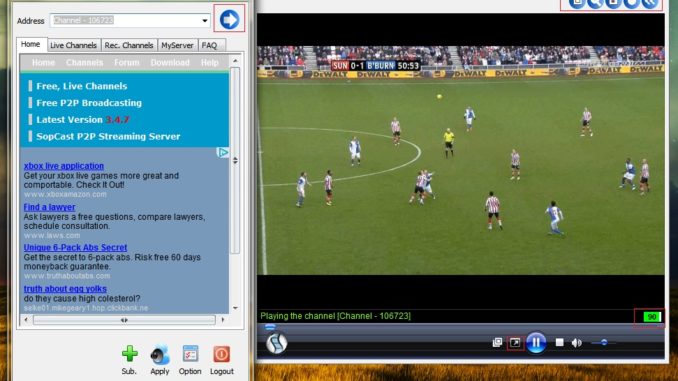Click Home in the web page navigation

point(43,63)
